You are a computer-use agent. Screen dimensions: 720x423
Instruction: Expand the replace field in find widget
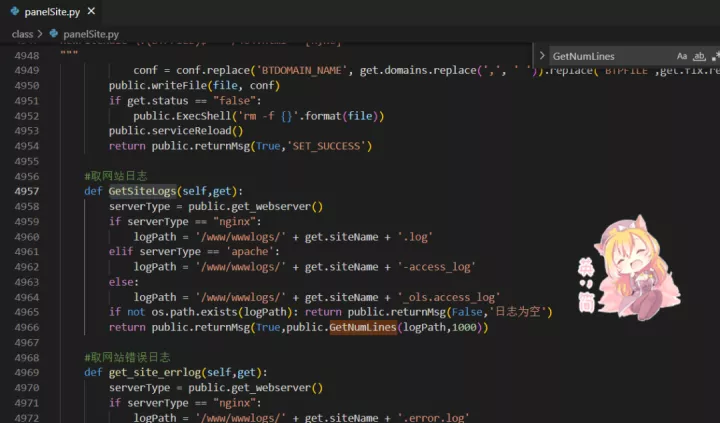coord(542,57)
